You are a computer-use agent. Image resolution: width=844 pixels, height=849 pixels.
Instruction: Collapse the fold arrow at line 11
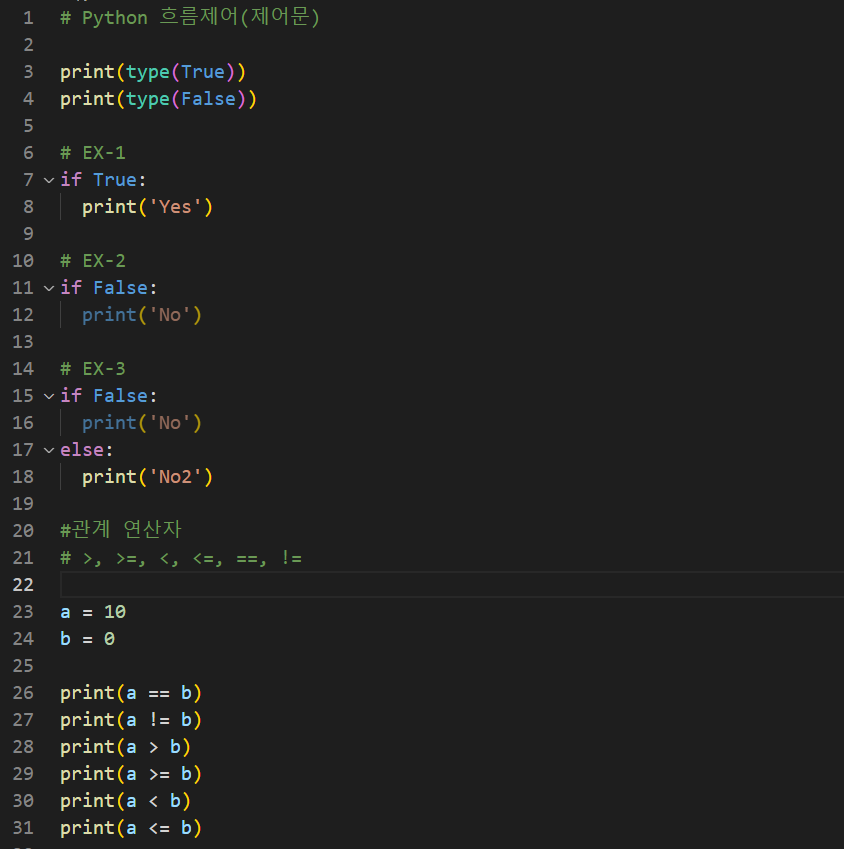(49, 288)
